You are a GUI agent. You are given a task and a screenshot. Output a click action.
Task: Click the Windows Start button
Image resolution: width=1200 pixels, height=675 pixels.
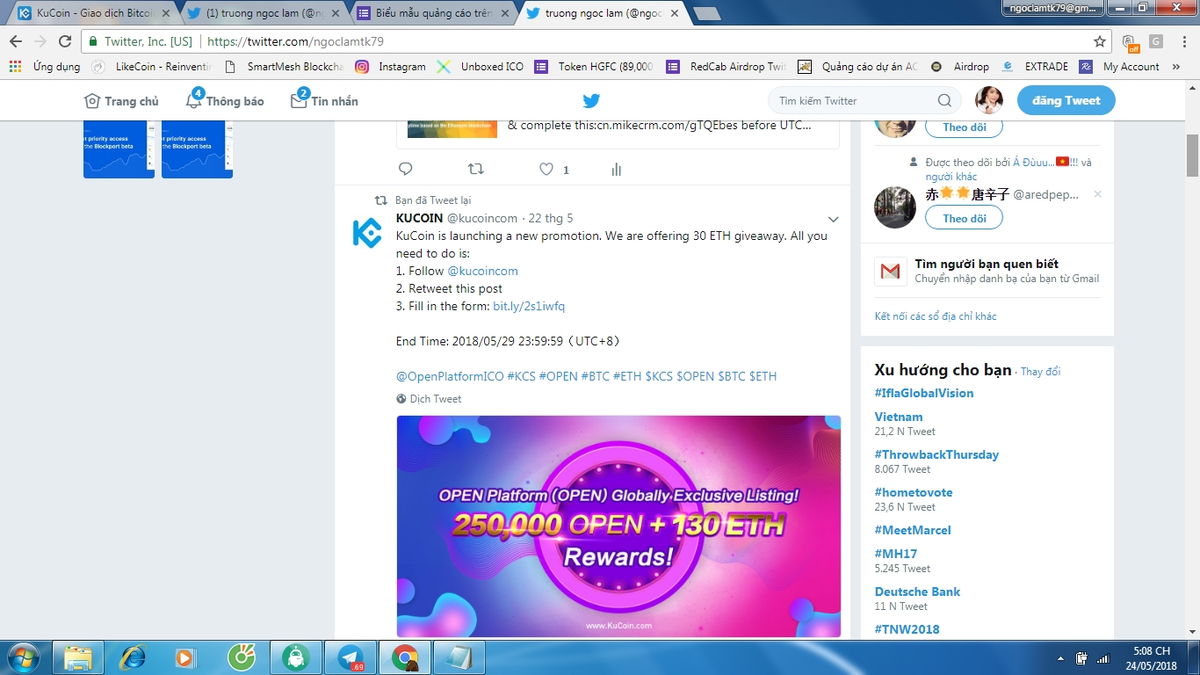tap(22, 657)
